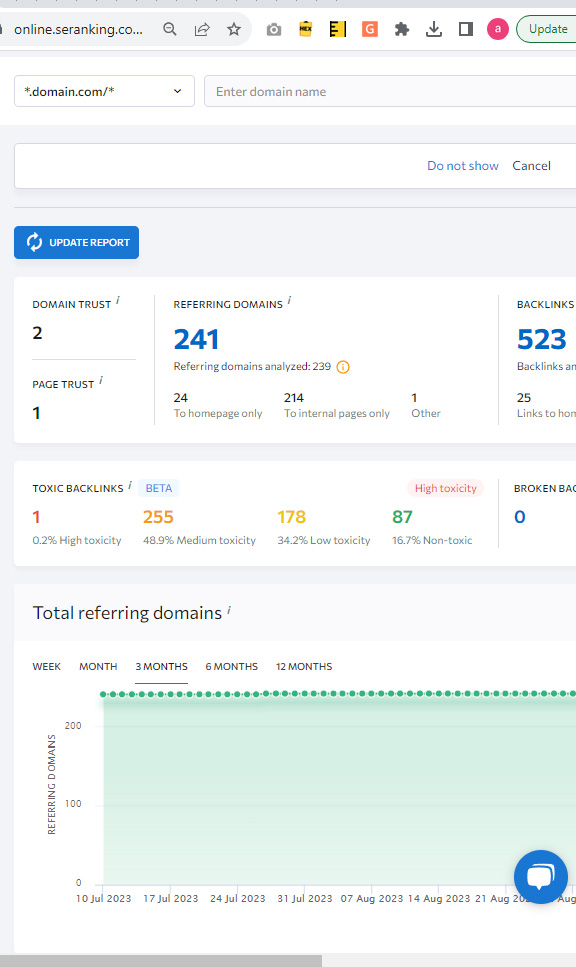Click the Page Trust value 1
This screenshot has height=967, width=576.
point(36,413)
